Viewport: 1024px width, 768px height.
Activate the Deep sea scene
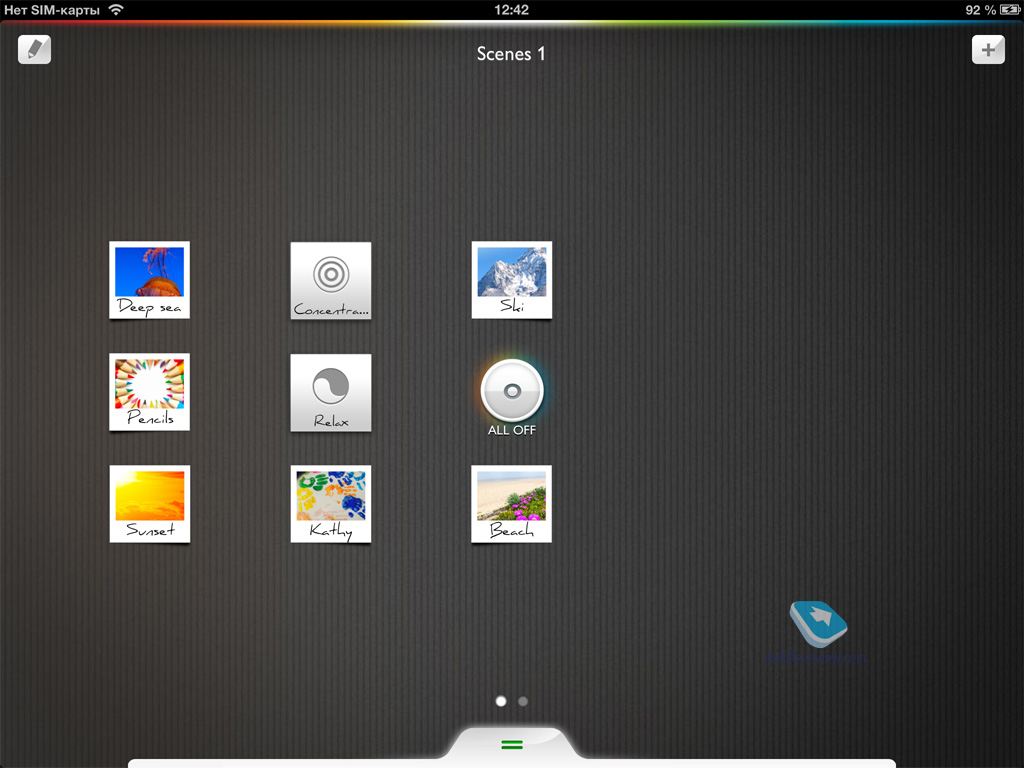point(149,280)
